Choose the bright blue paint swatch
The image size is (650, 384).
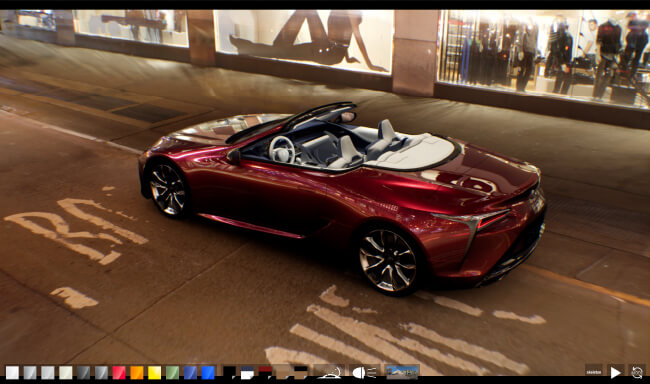tap(208, 372)
